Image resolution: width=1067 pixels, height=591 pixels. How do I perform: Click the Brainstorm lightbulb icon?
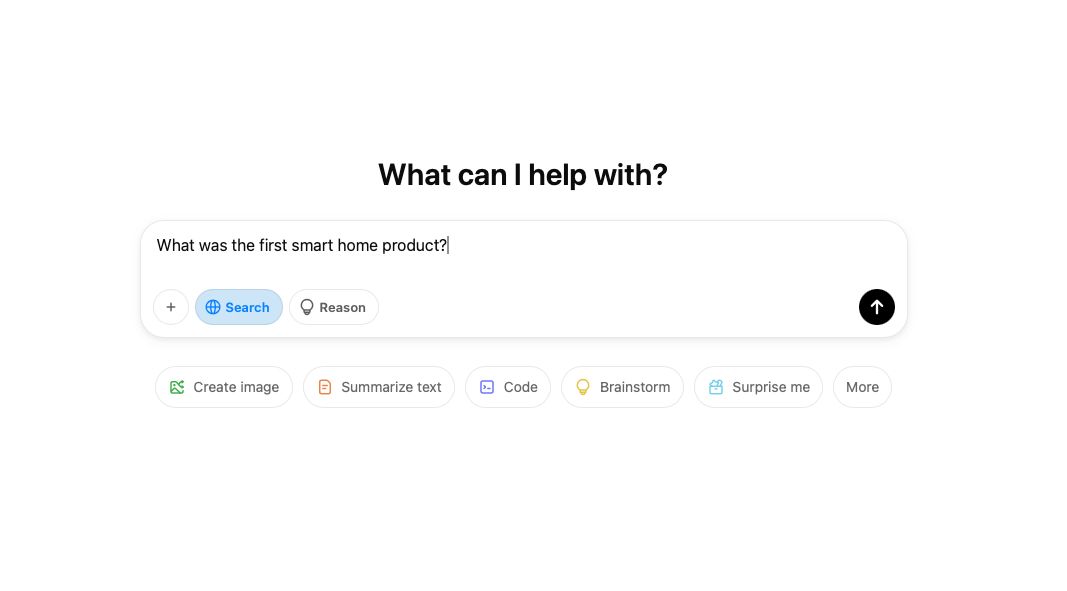pyautogui.click(x=583, y=386)
